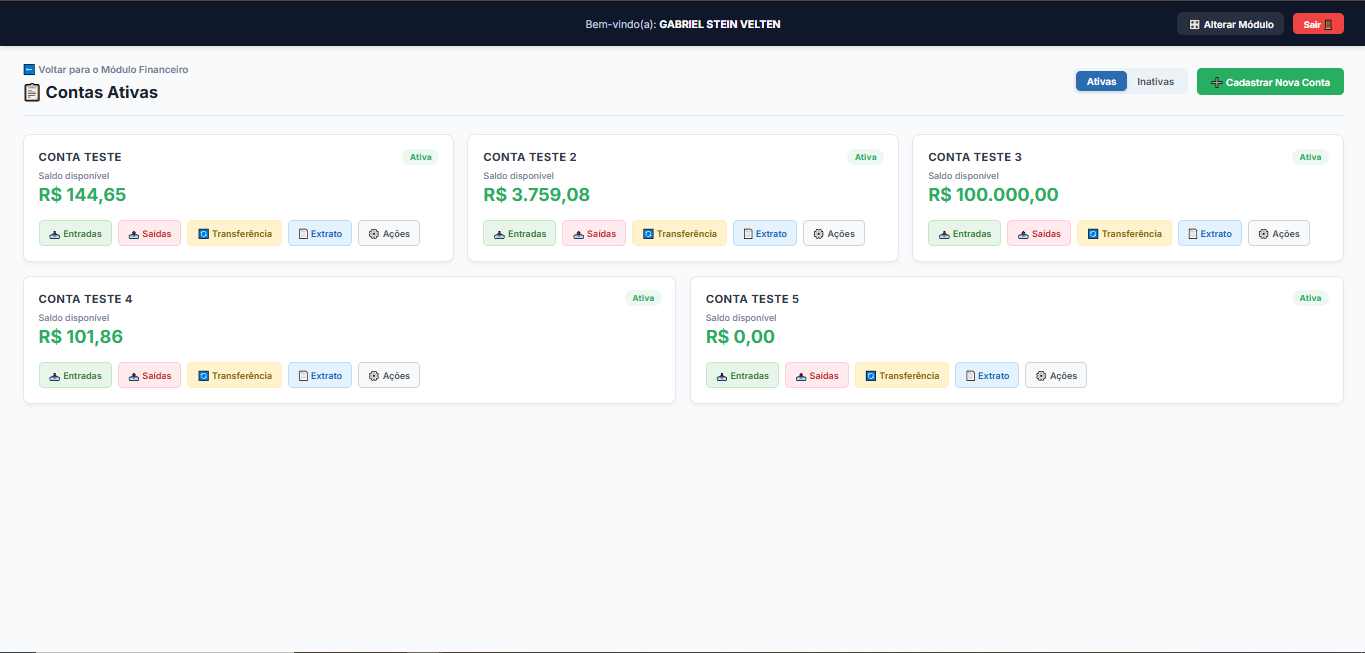The height and width of the screenshot is (653, 1365).
Task: Log out with the Sair button
Action: pos(1318,24)
